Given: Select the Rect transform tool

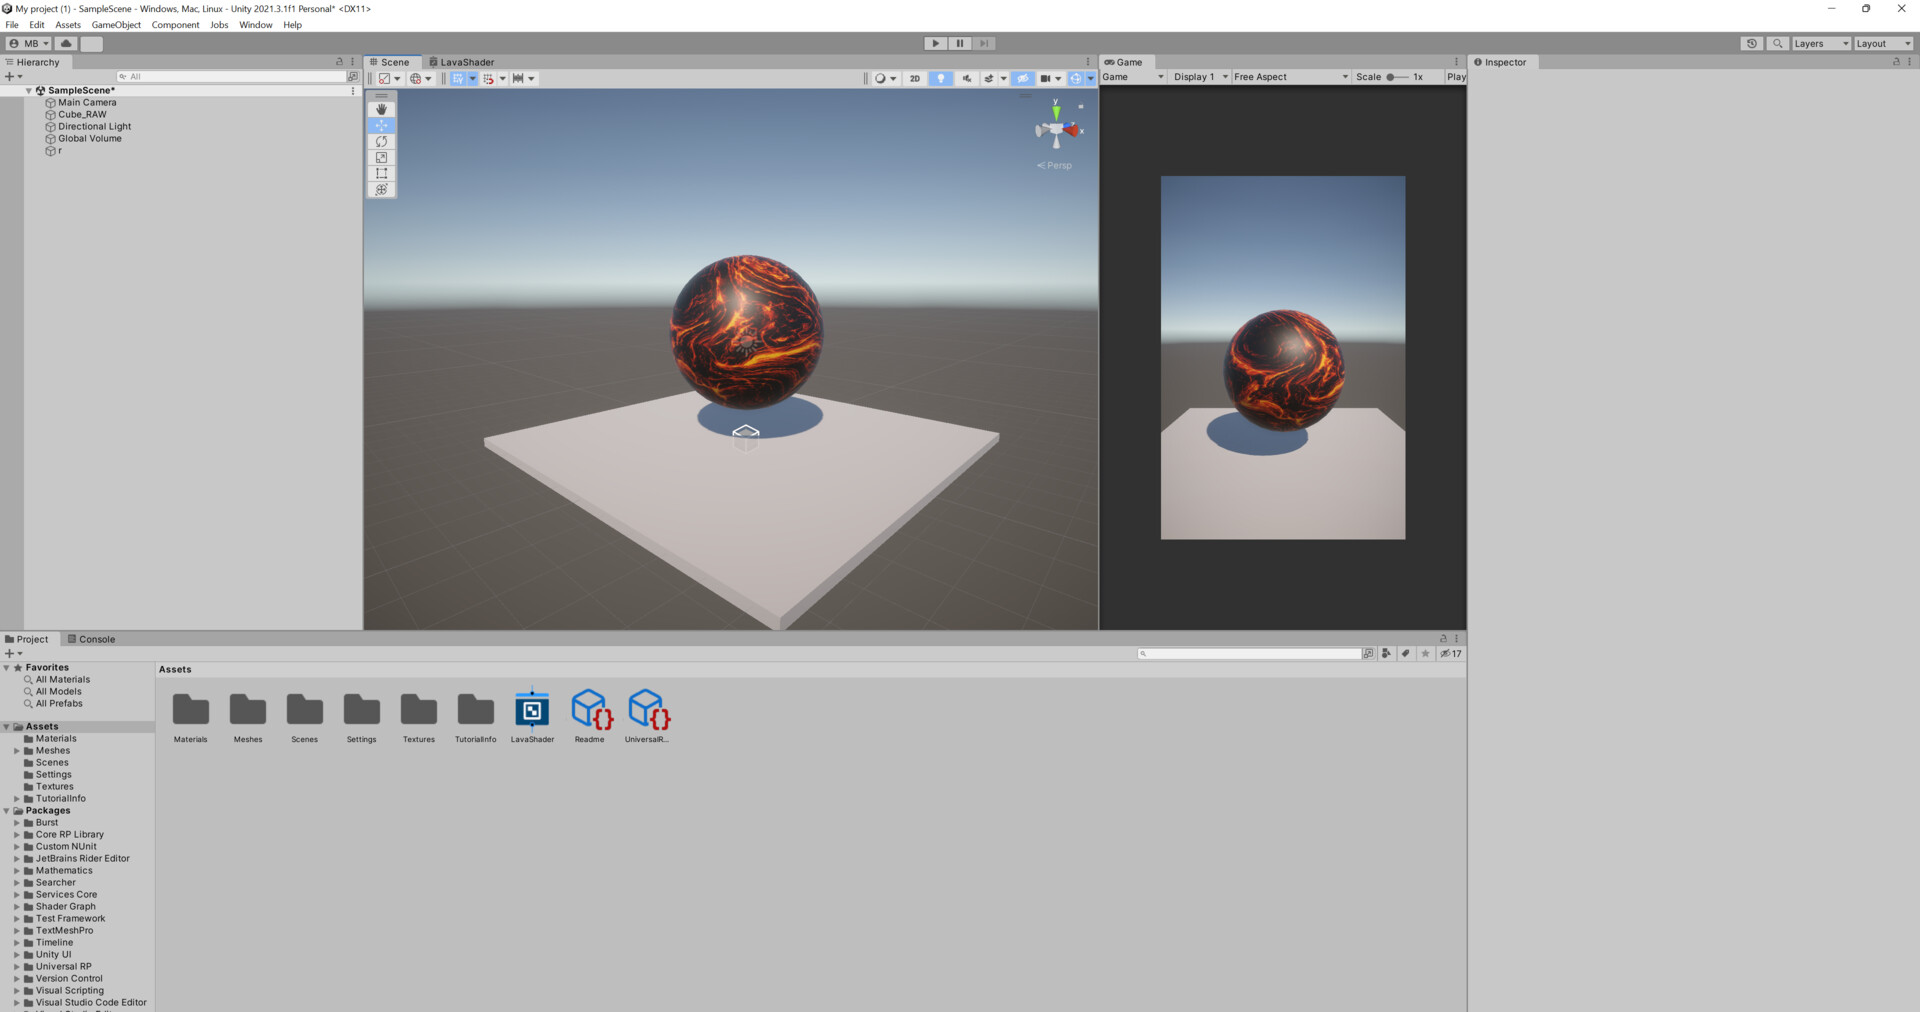Looking at the screenshot, I should (381, 173).
